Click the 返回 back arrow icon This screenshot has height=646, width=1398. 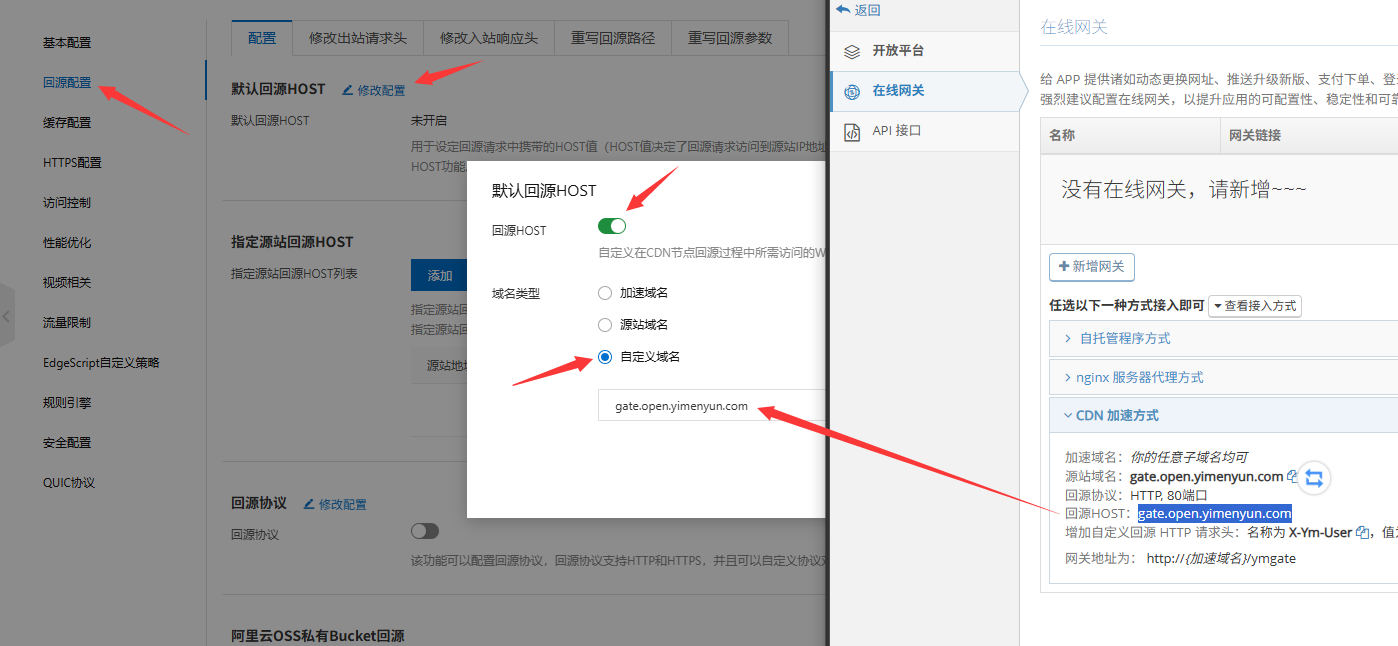click(x=843, y=10)
